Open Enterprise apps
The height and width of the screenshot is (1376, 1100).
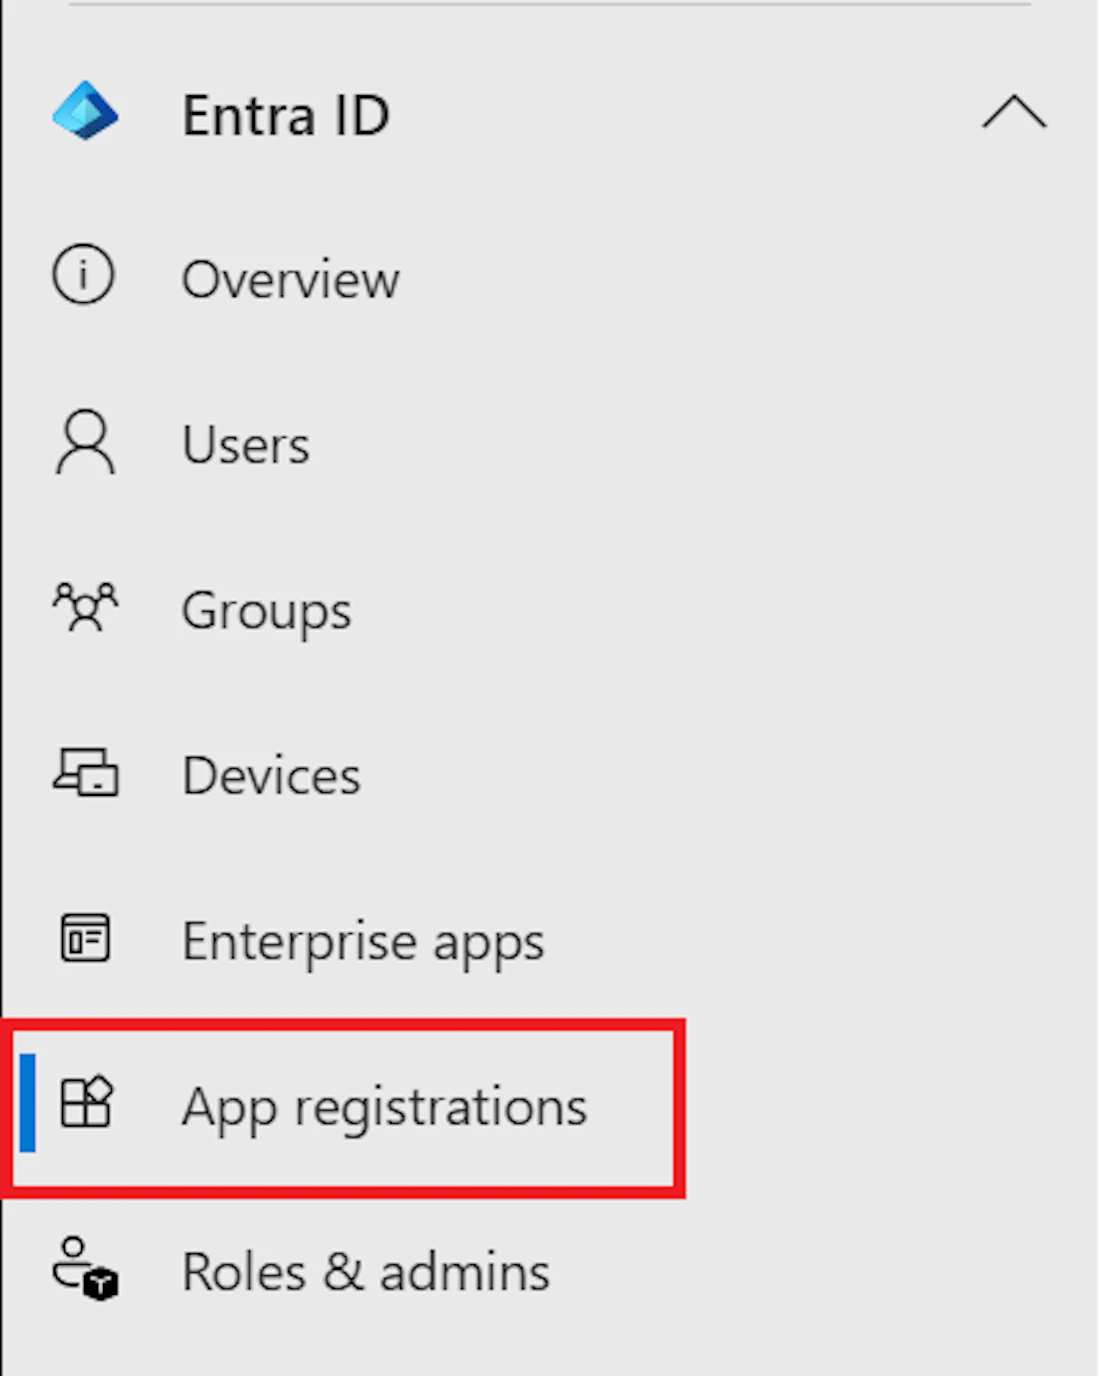(363, 940)
